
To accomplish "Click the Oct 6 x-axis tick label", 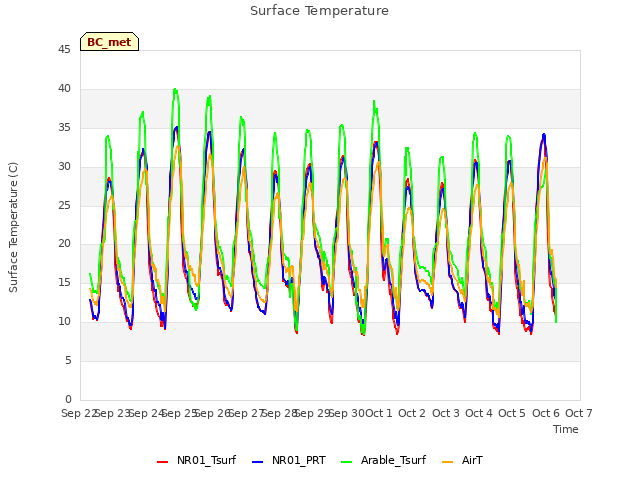I will click(546, 413).
